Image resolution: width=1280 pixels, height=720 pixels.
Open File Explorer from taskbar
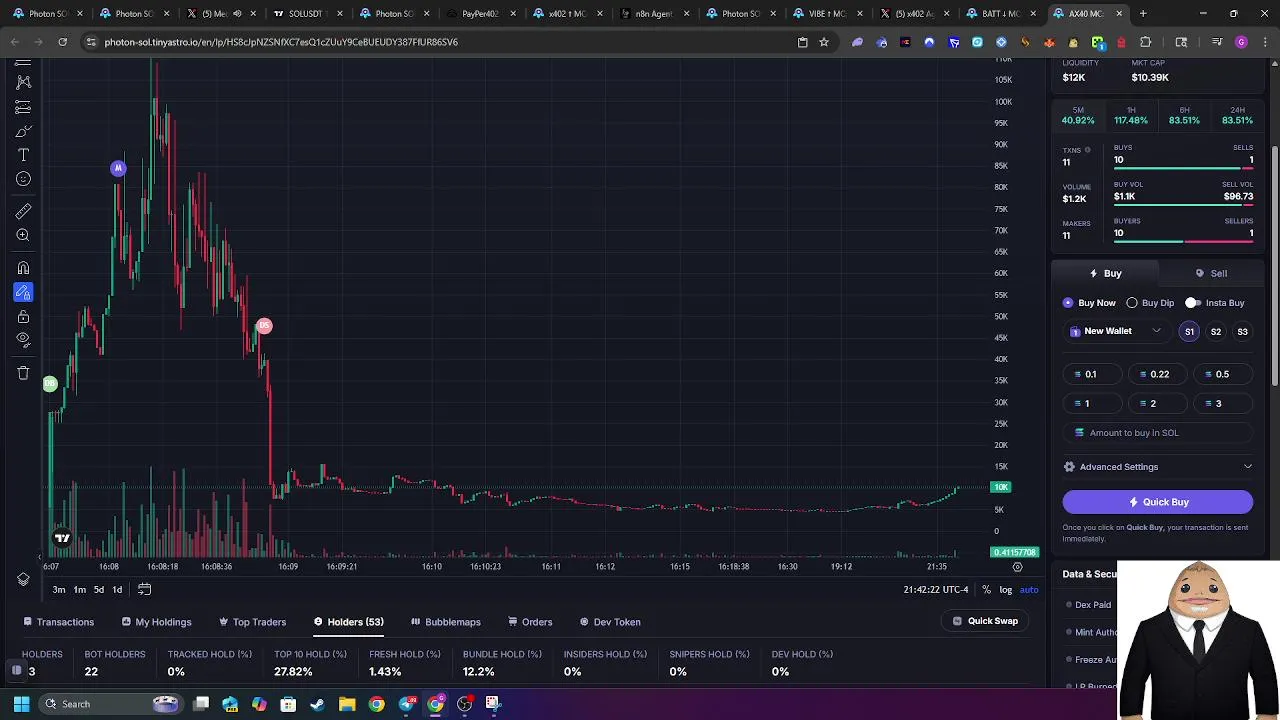point(347,704)
